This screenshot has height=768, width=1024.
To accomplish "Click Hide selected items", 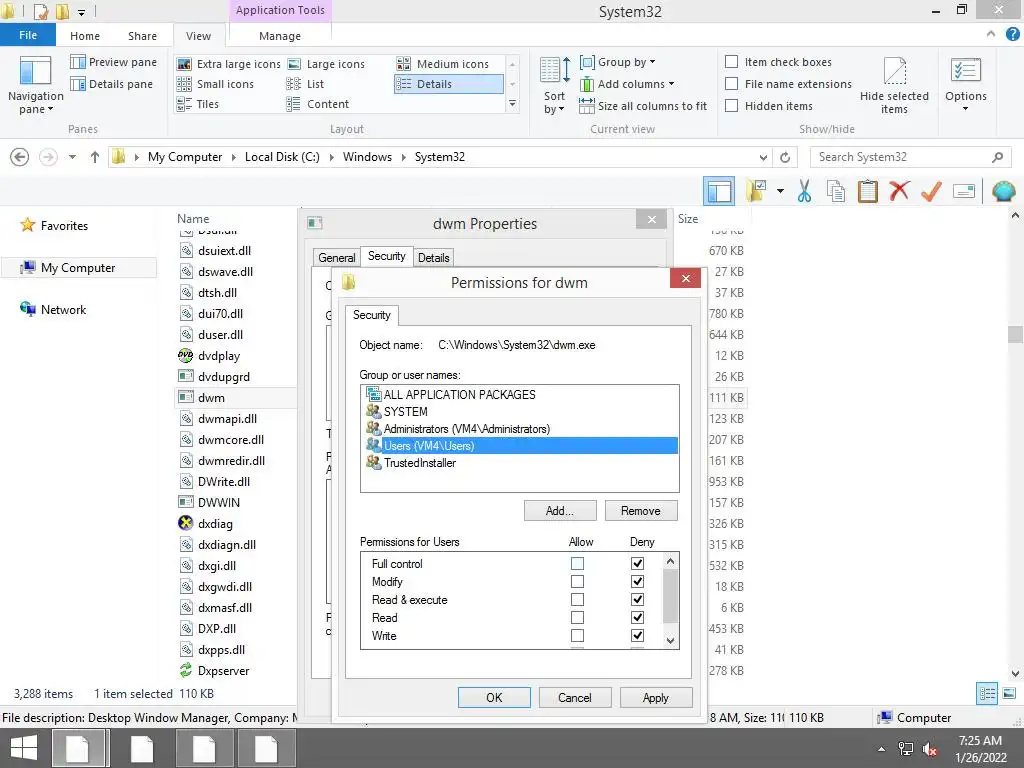I will click(894, 86).
